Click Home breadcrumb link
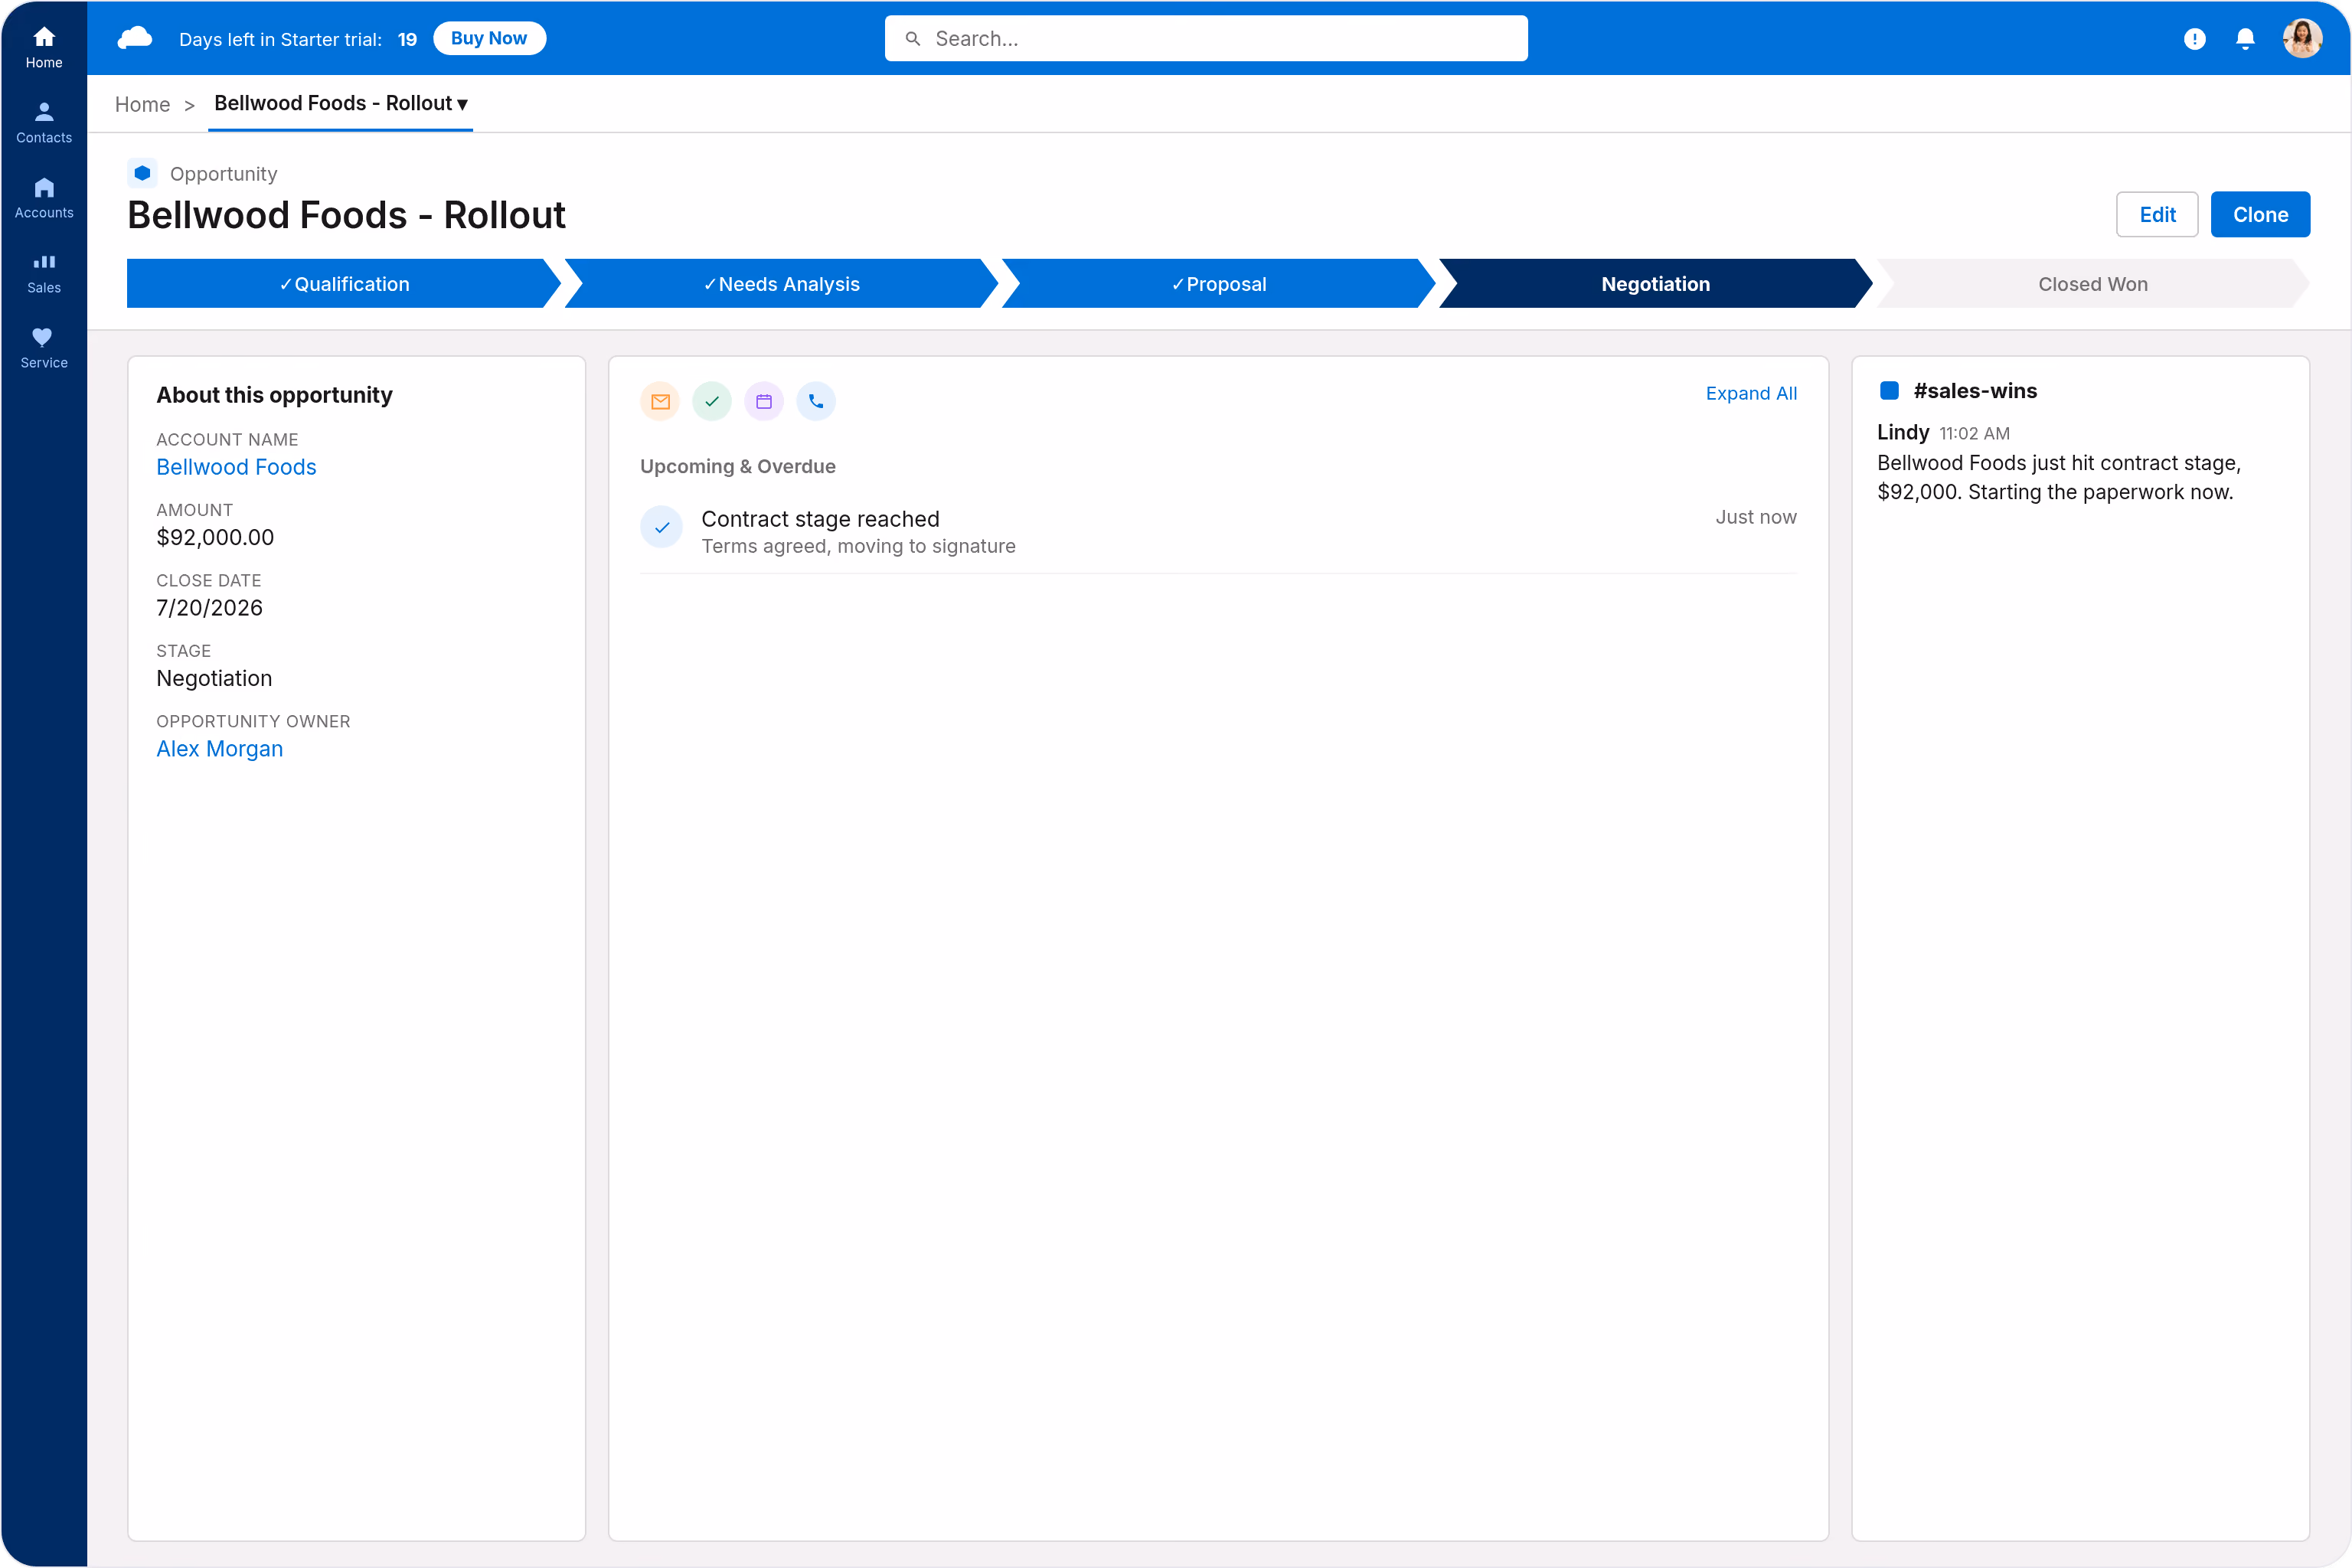 coord(142,104)
